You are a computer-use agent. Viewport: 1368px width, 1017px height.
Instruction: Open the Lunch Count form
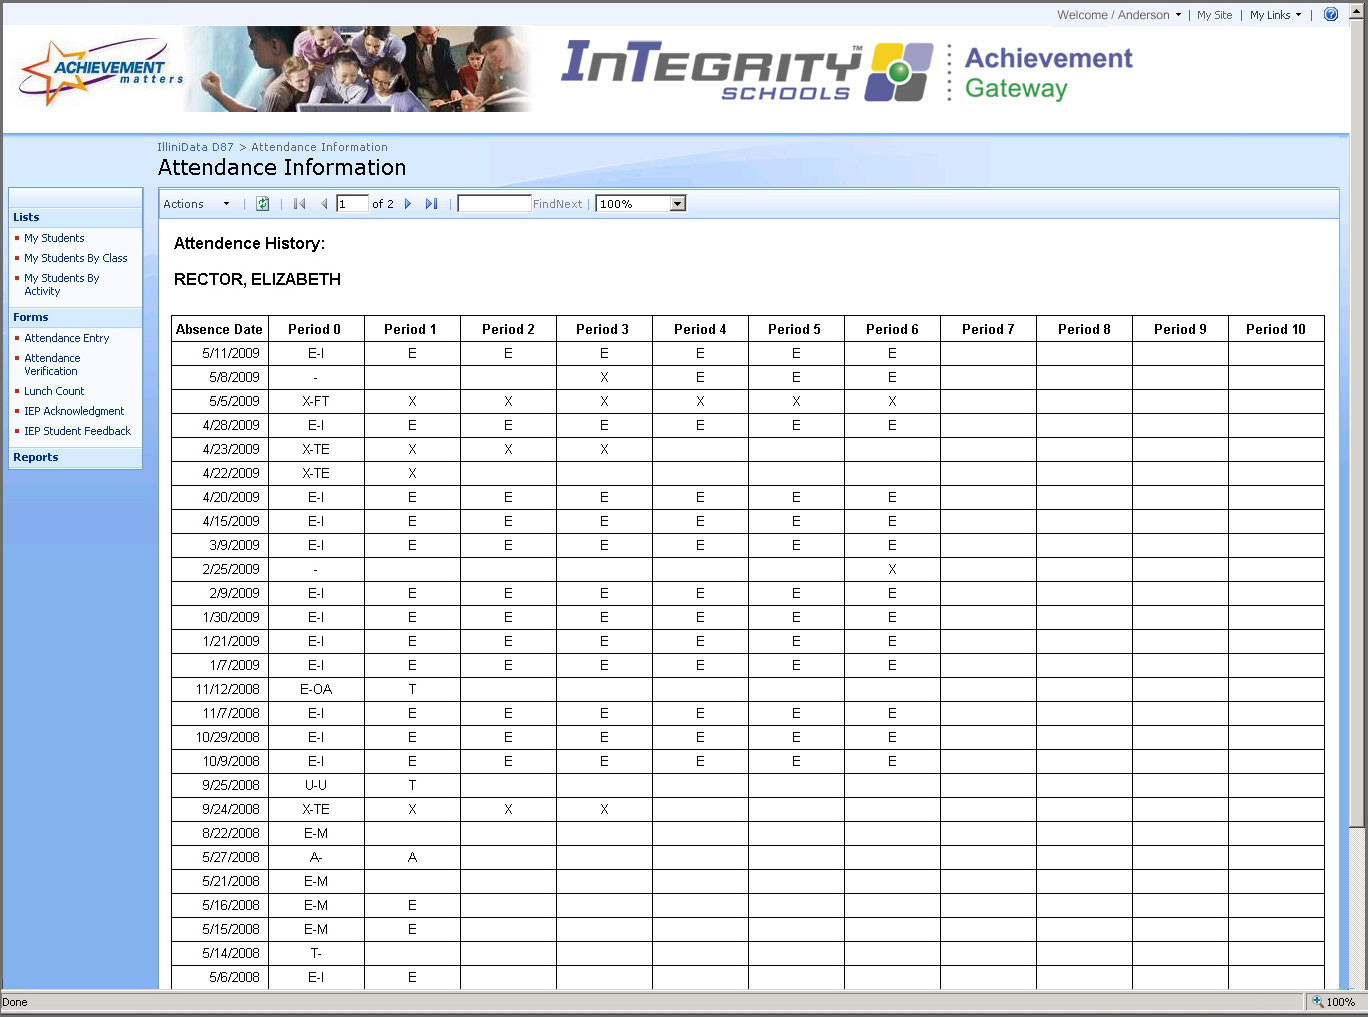pos(54,391)
